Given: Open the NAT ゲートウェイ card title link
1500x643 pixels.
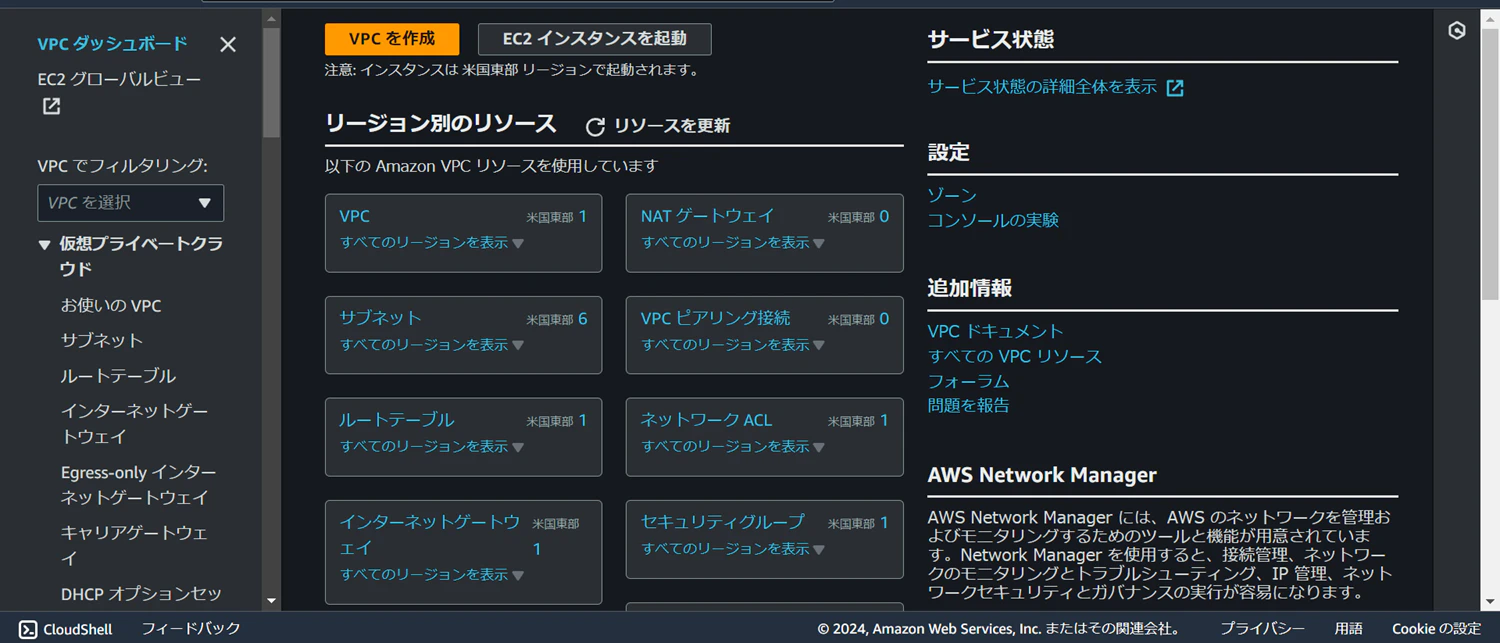Looking at the screenshot, I should 707,216.
